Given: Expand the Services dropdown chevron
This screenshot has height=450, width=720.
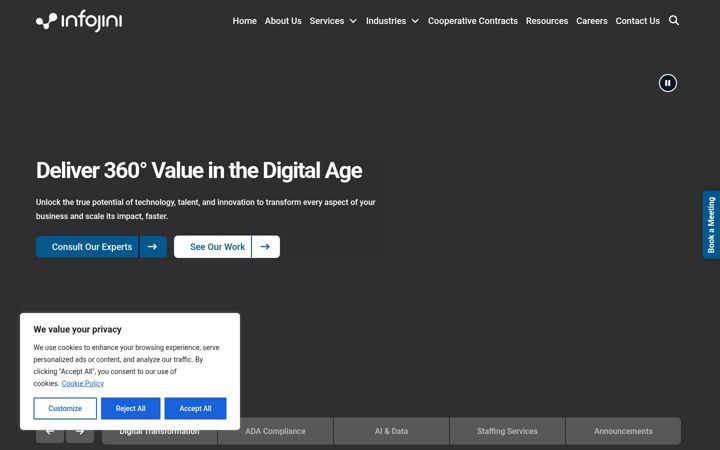Looking at the screenshot, I should coord(353,21).
